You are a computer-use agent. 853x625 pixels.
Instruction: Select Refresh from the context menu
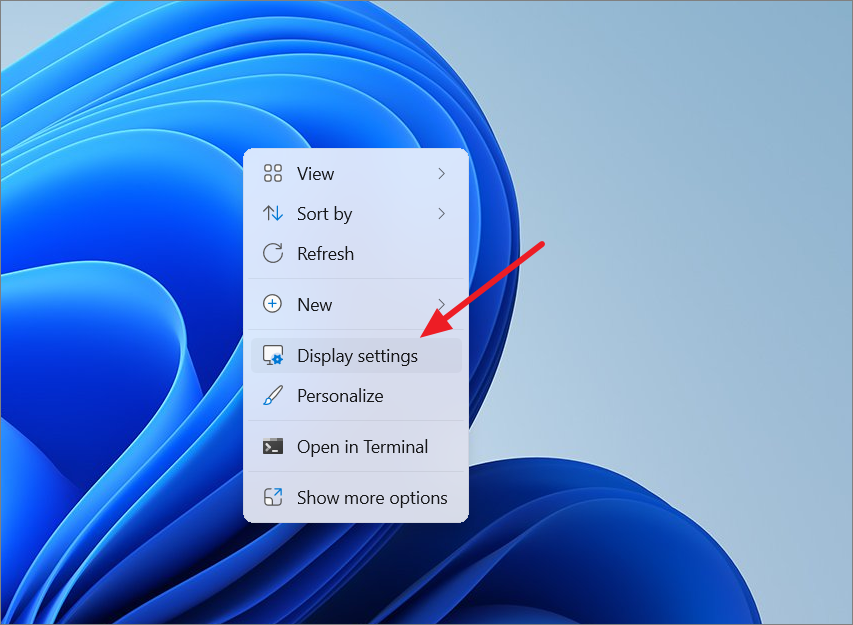click(x=356, y=253)
